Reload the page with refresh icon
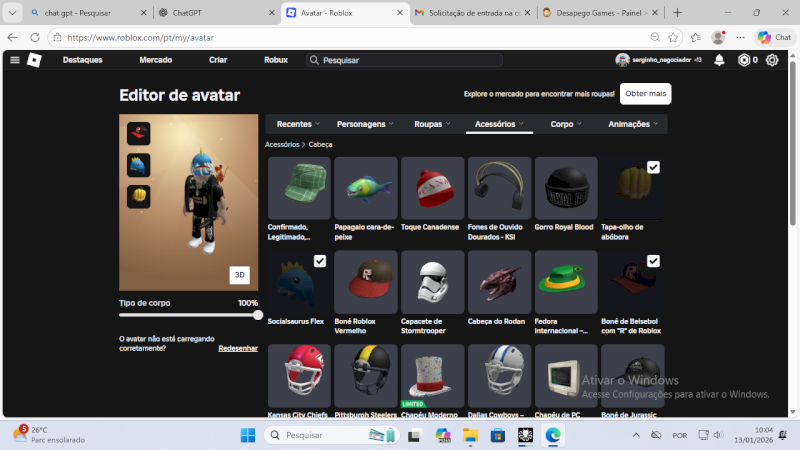Screen dimensions: 800x450 (x=35, y=37)
